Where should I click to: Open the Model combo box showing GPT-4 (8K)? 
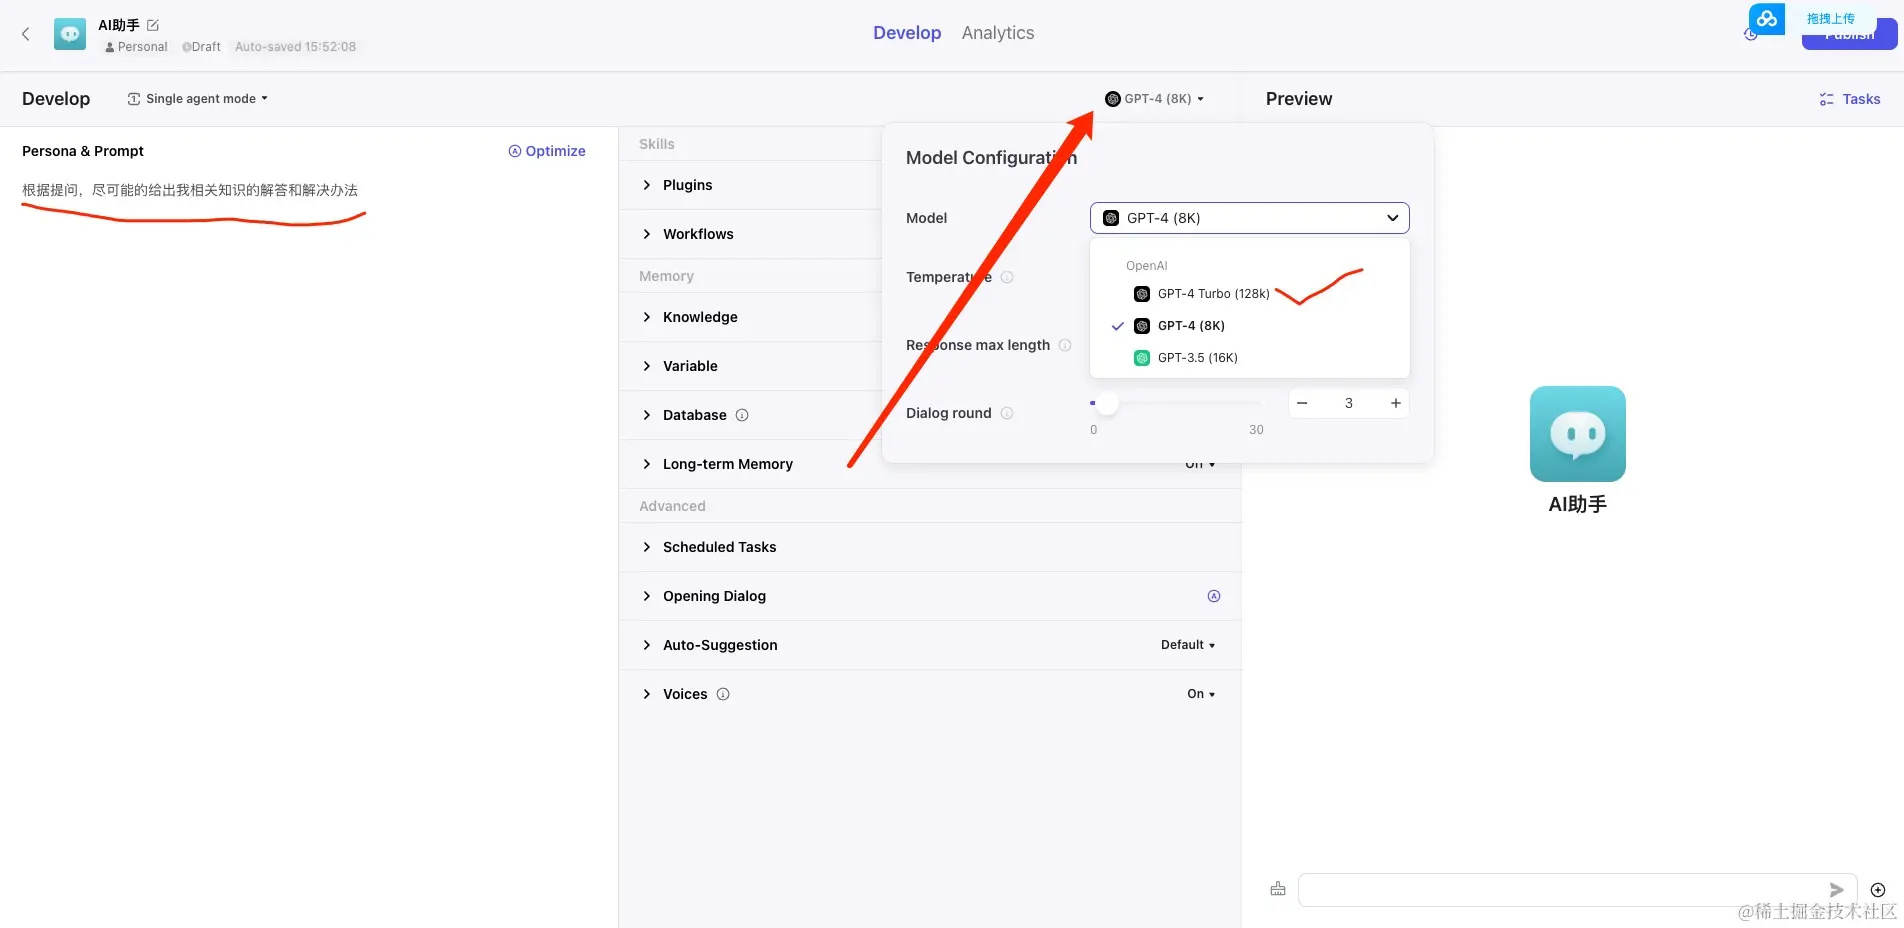click(1249, 218)
